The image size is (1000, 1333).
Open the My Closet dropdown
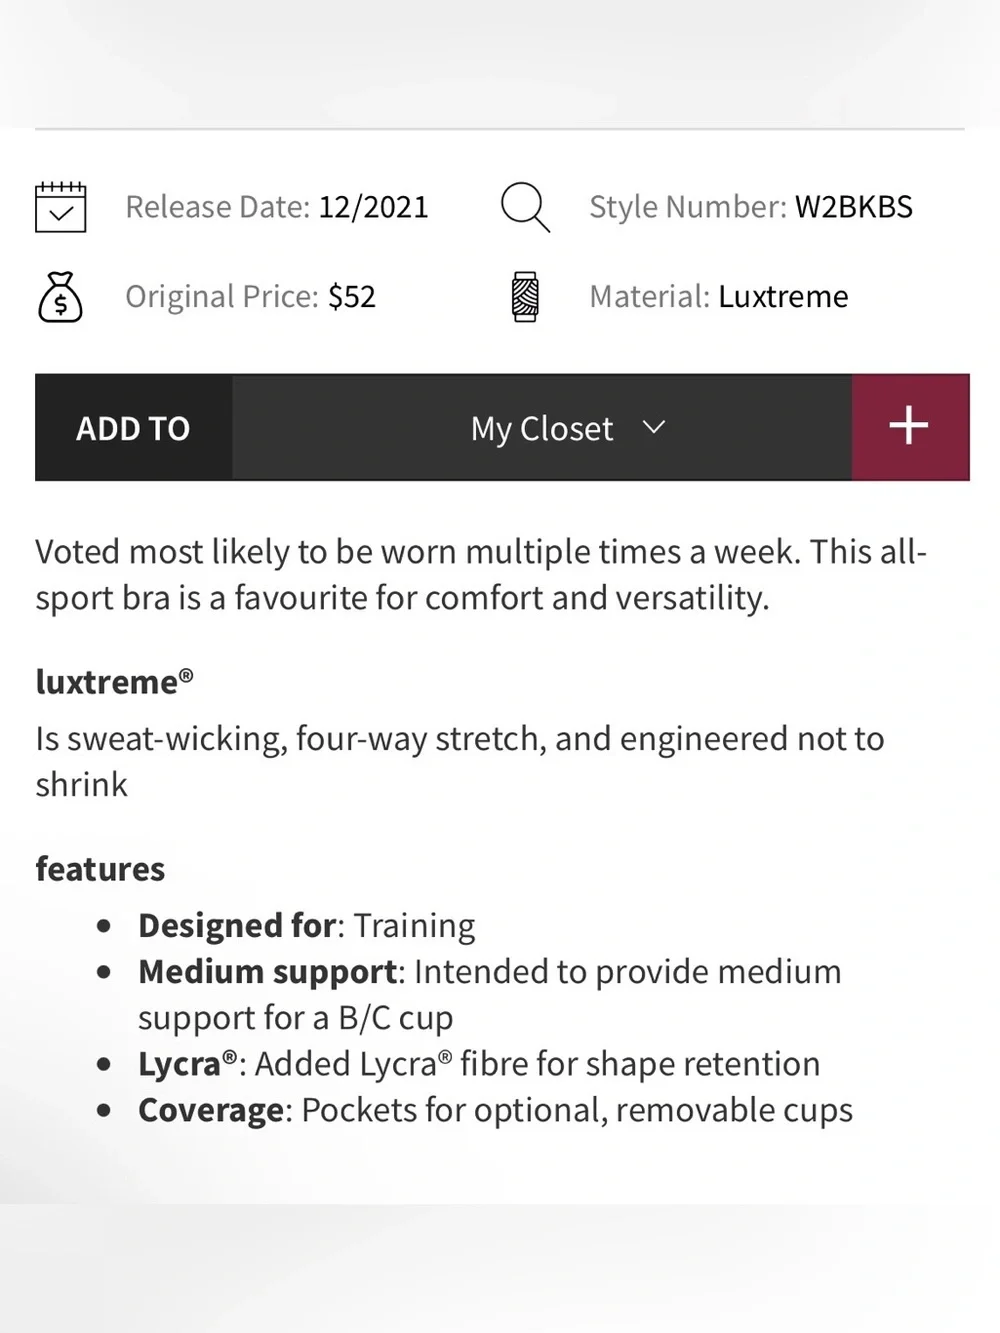click(x=542, y=428)
